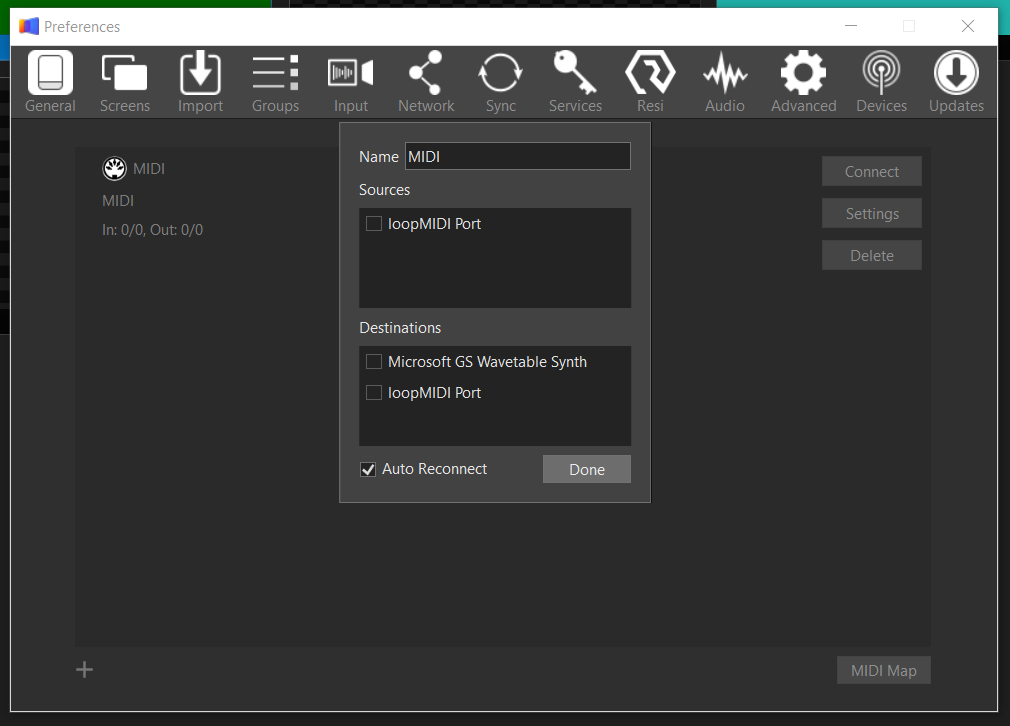Show the Devices preferences tab

881,82
